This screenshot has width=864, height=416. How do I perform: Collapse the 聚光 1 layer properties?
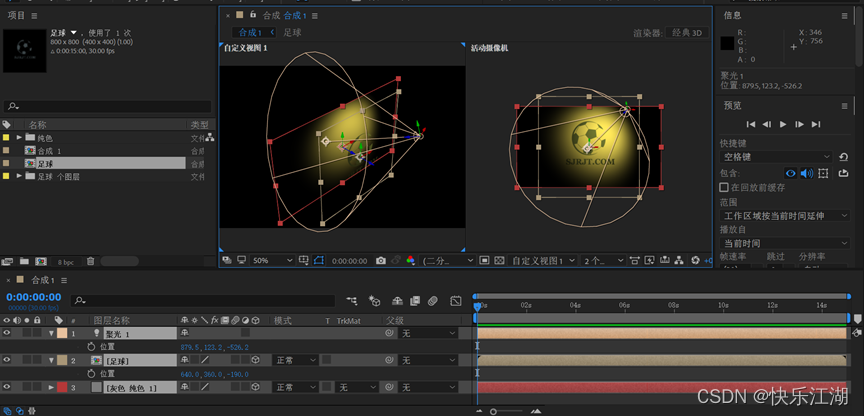(52, 333)
